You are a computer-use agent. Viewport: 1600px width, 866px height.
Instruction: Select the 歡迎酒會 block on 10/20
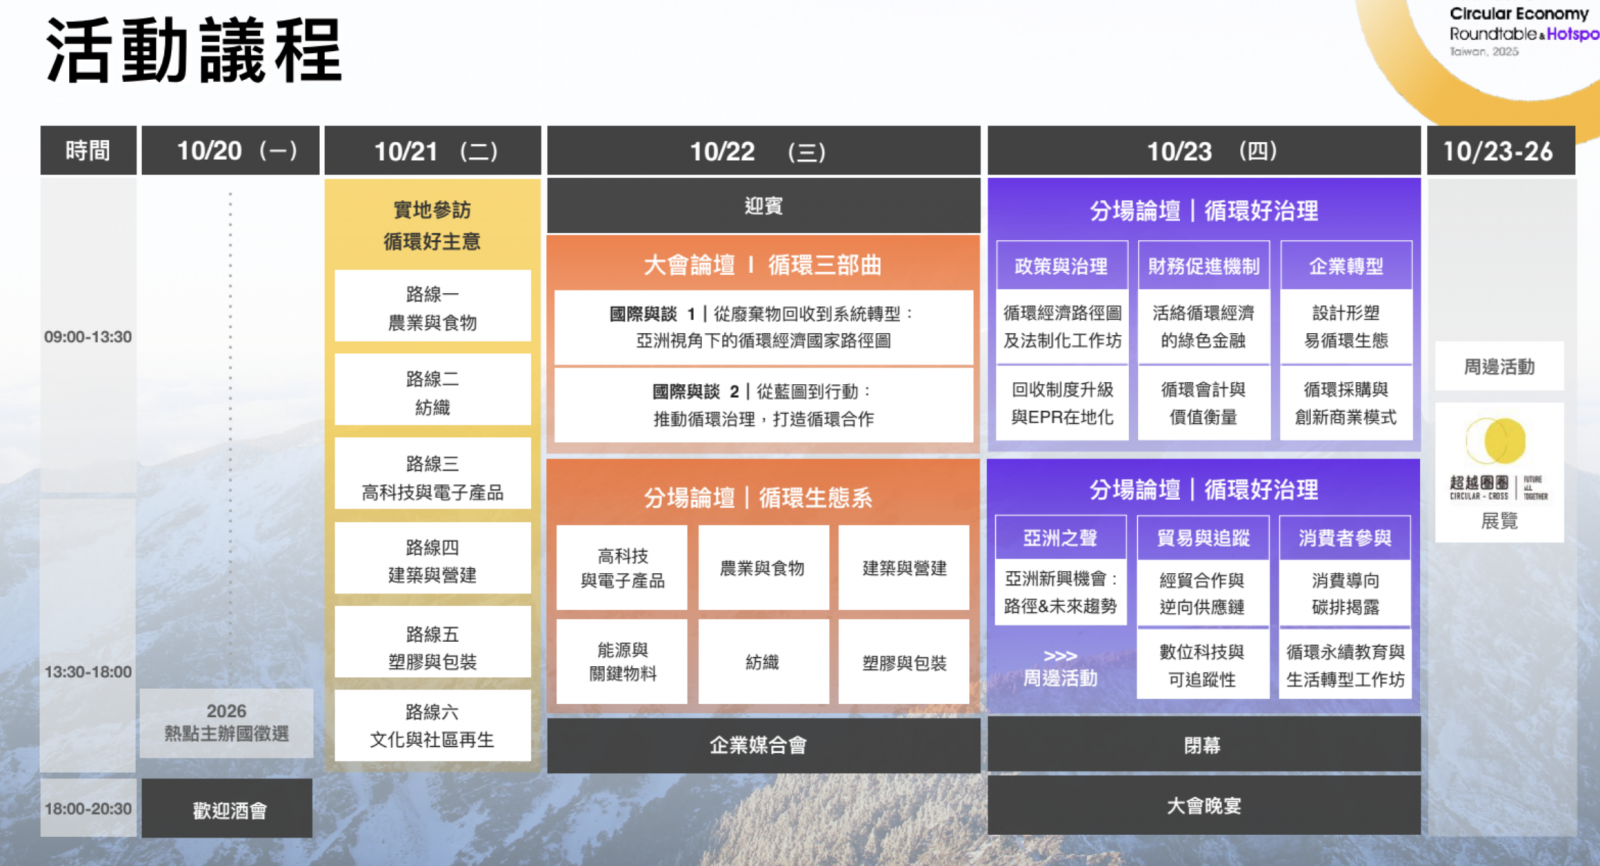click(228, 809)
